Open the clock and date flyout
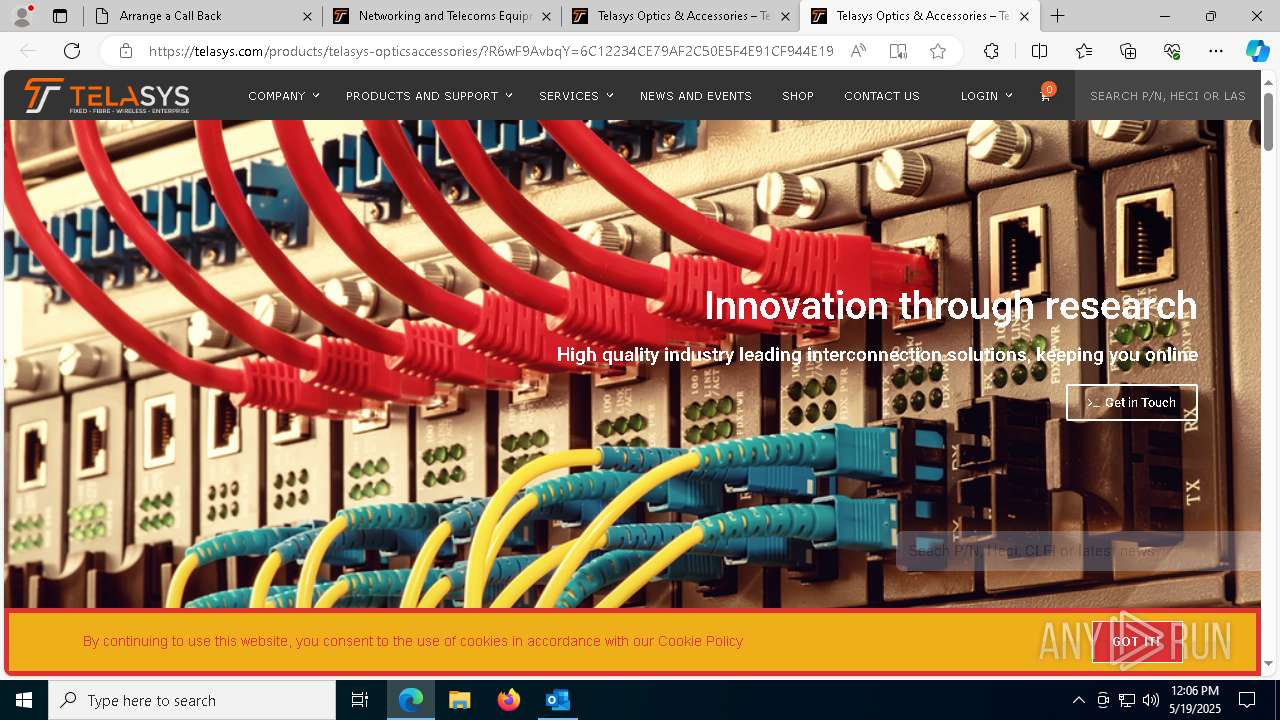 pyautogui.click(x=1194, y=700)
